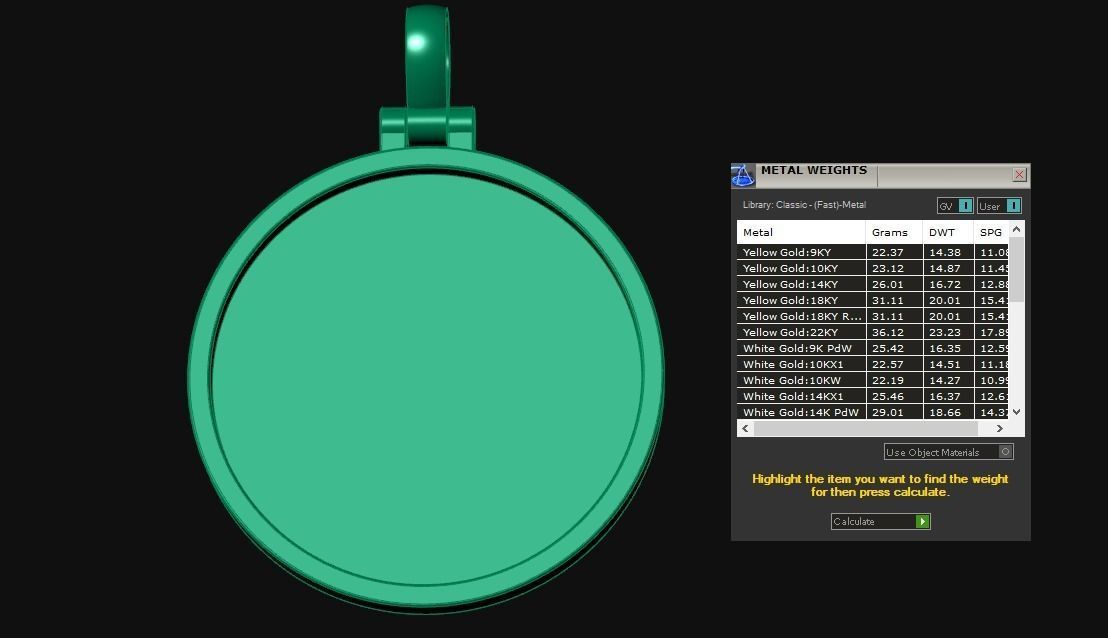Screen dimensions: 1108x638
Task: Click grams value 26.01
Action: coord(888,284)
